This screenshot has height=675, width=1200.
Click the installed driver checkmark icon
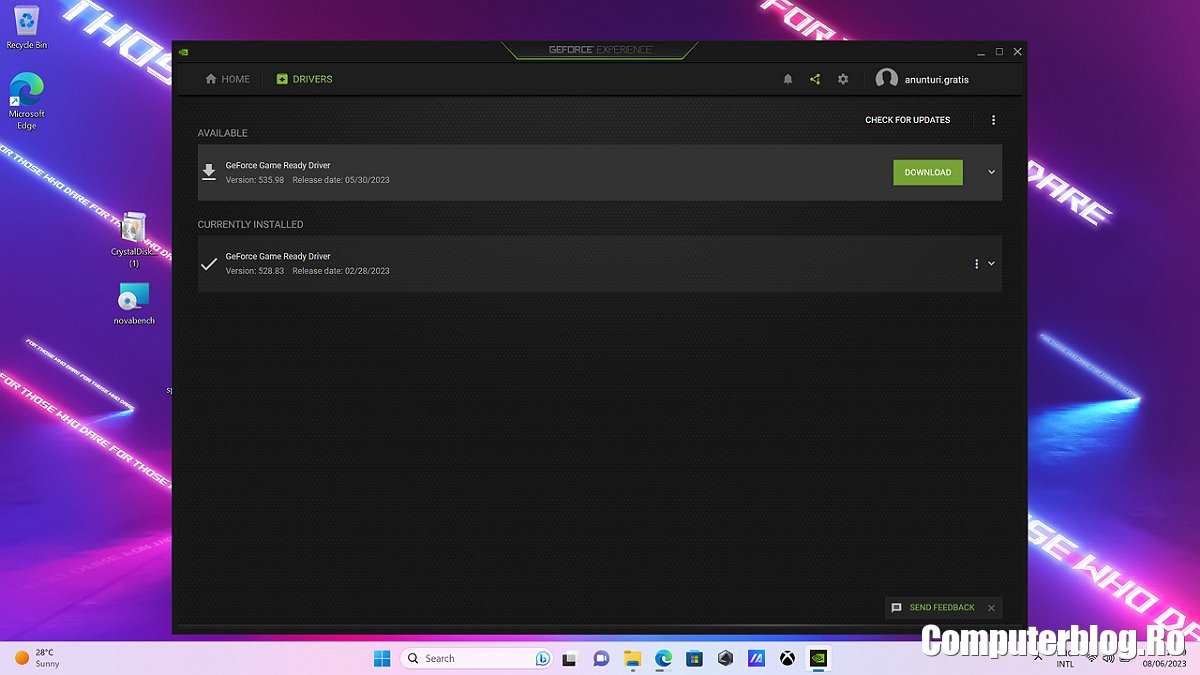coord(209,264)
